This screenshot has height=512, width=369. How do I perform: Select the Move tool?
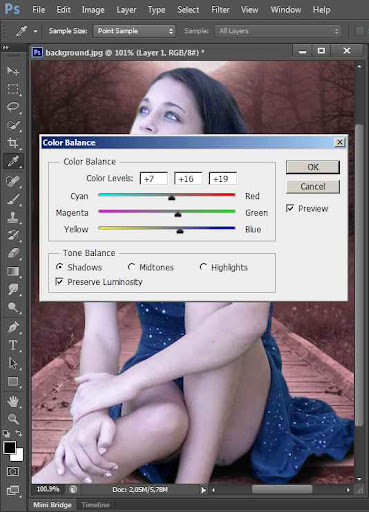coord(13,71)
